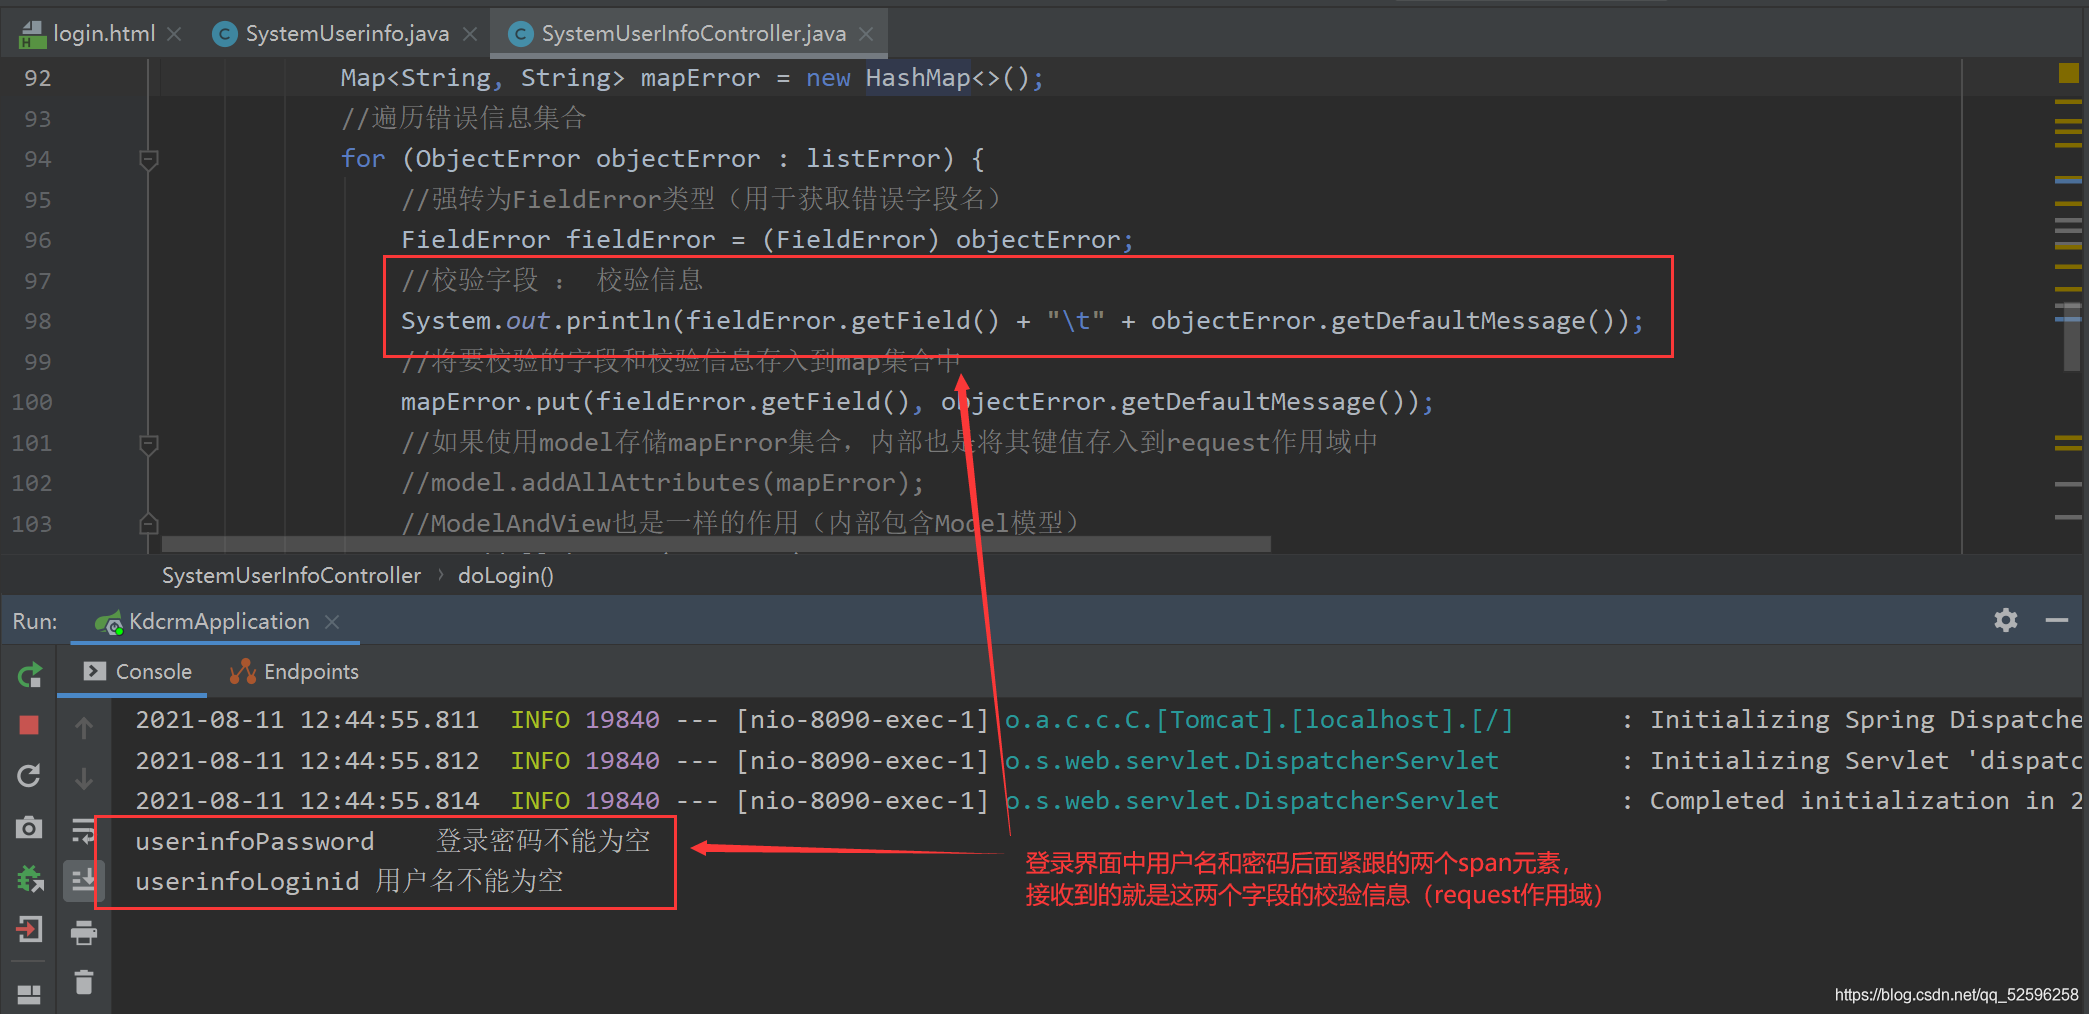Viewport: 2089px width, 1014px height.
Task: Attach debugger using the green bug icon
Action: tap(30, 879)
